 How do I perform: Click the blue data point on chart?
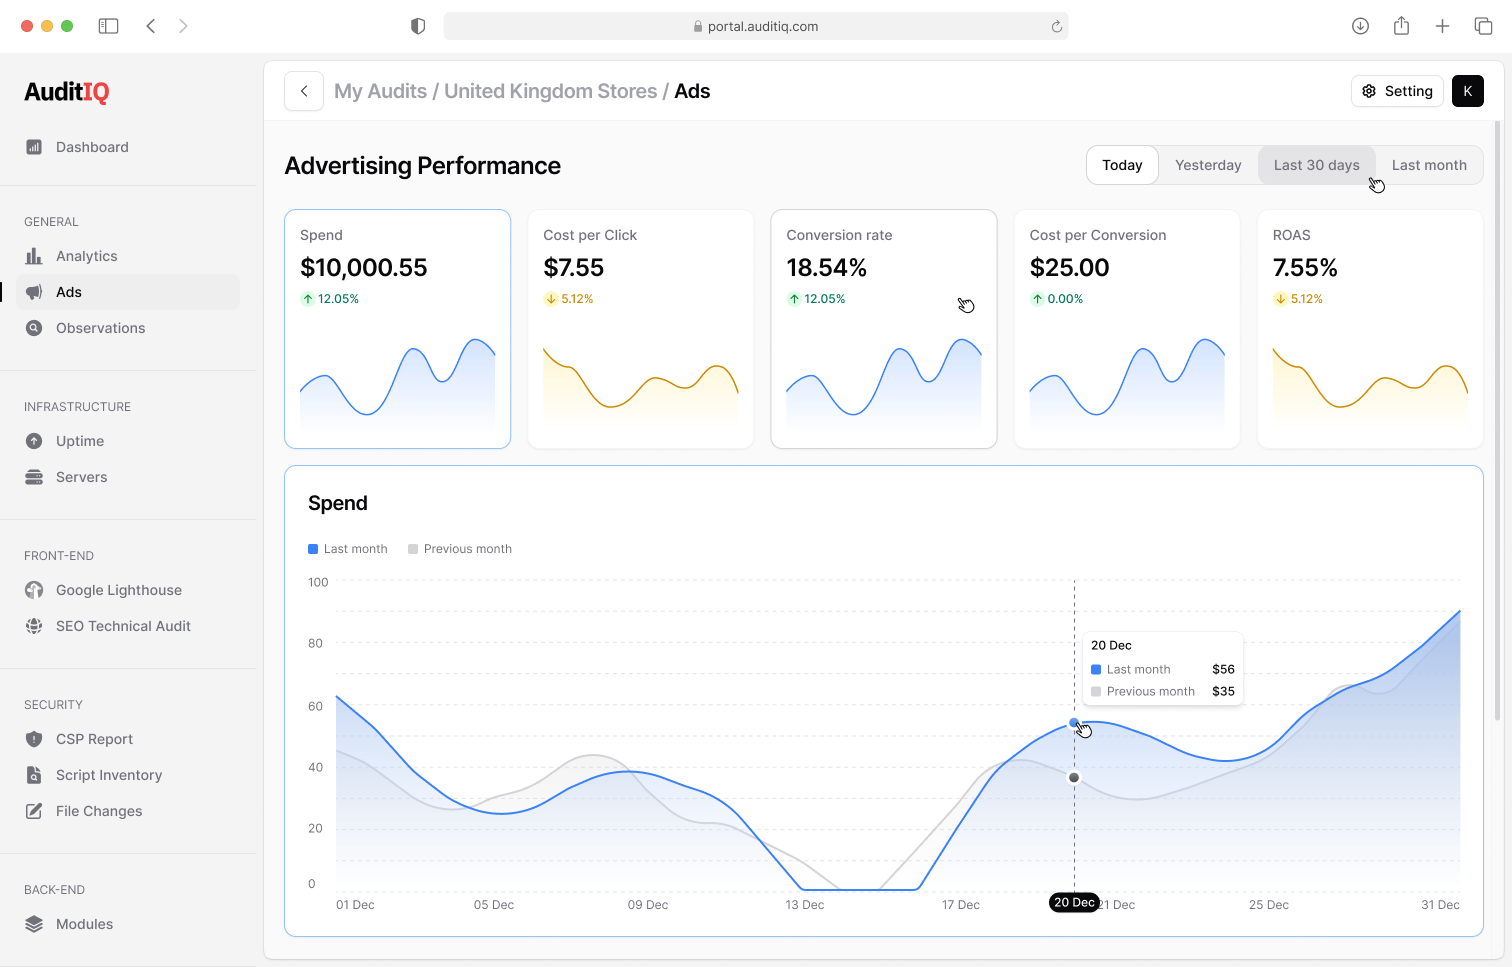pyautogui.click(x=1074, y=722)
